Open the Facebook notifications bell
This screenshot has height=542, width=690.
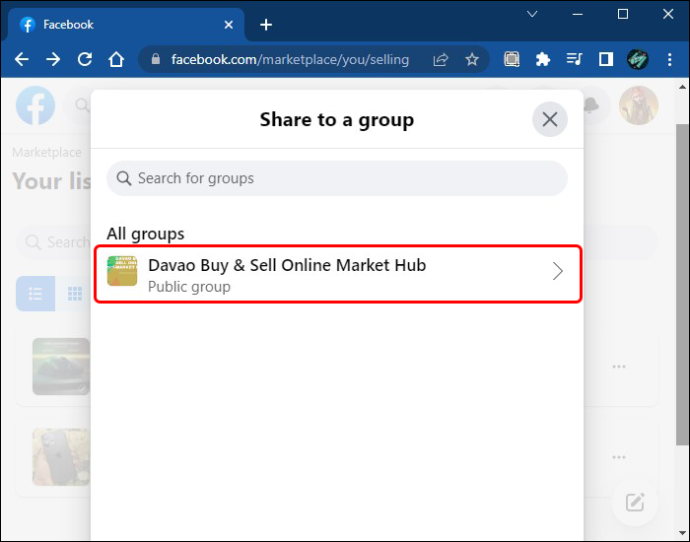pos(592,106)
